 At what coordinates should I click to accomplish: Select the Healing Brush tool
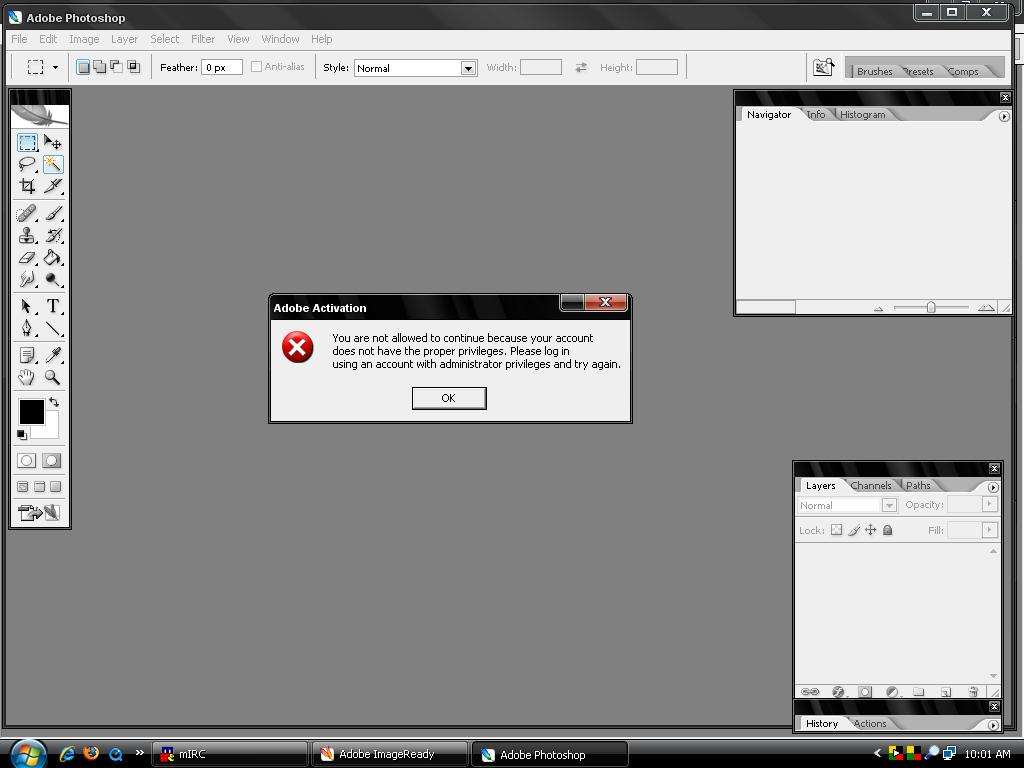click(x=27, y=213)
